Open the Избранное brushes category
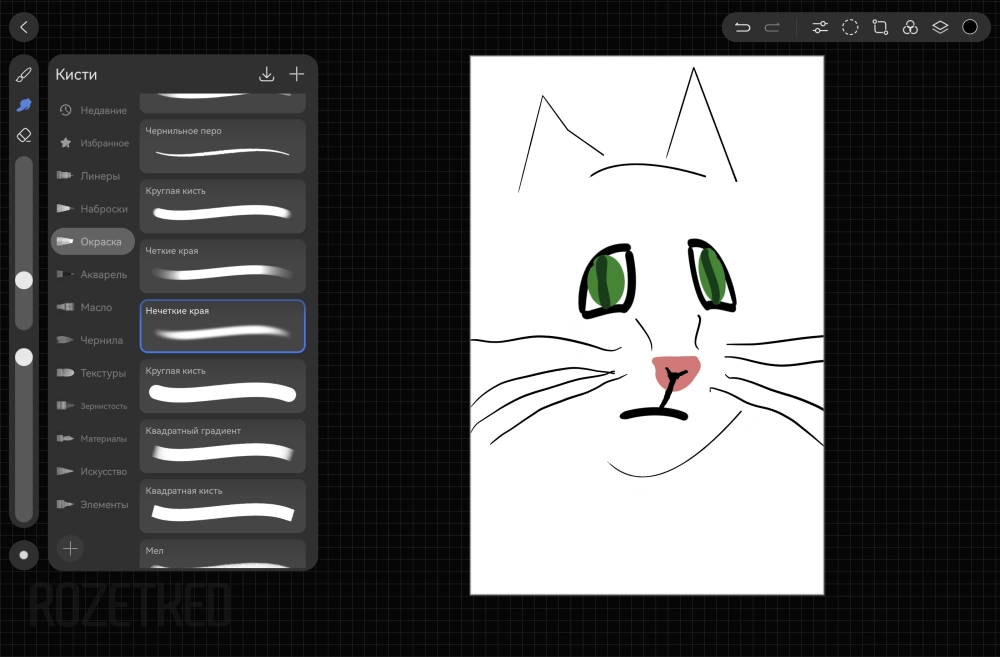This screenshot has width=1000, height=657. pyautogui.click(x=93, y=143)
